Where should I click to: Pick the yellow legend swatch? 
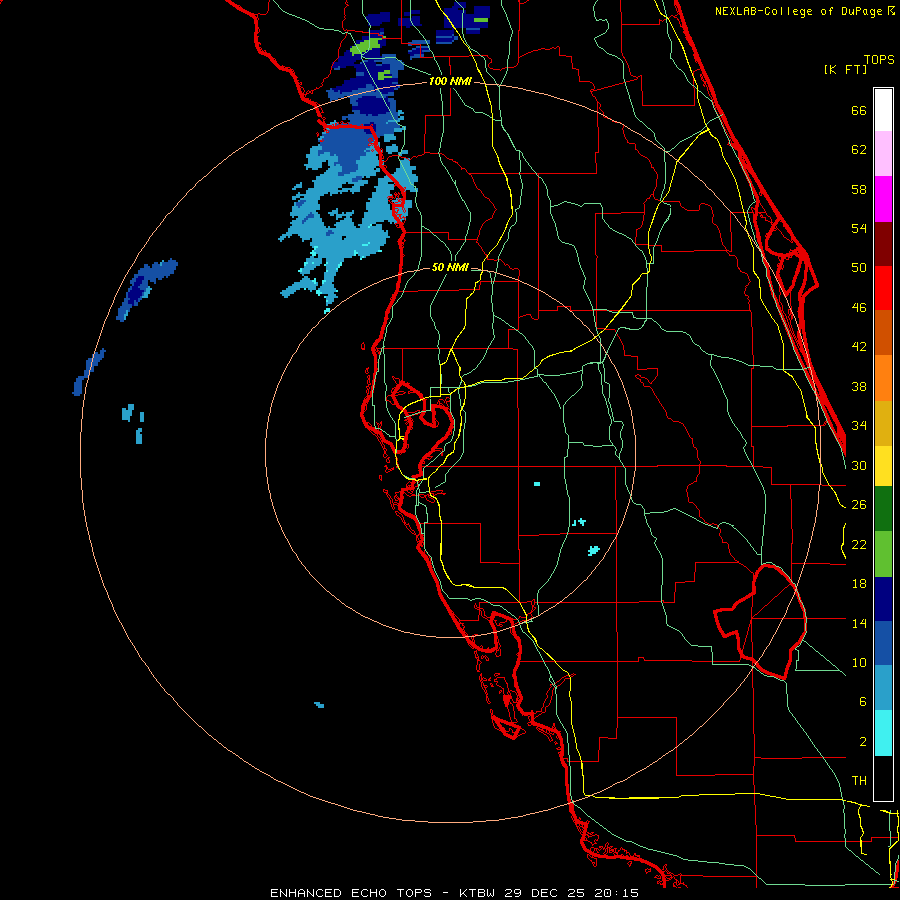pyautogui.click(x=883, y=466)
